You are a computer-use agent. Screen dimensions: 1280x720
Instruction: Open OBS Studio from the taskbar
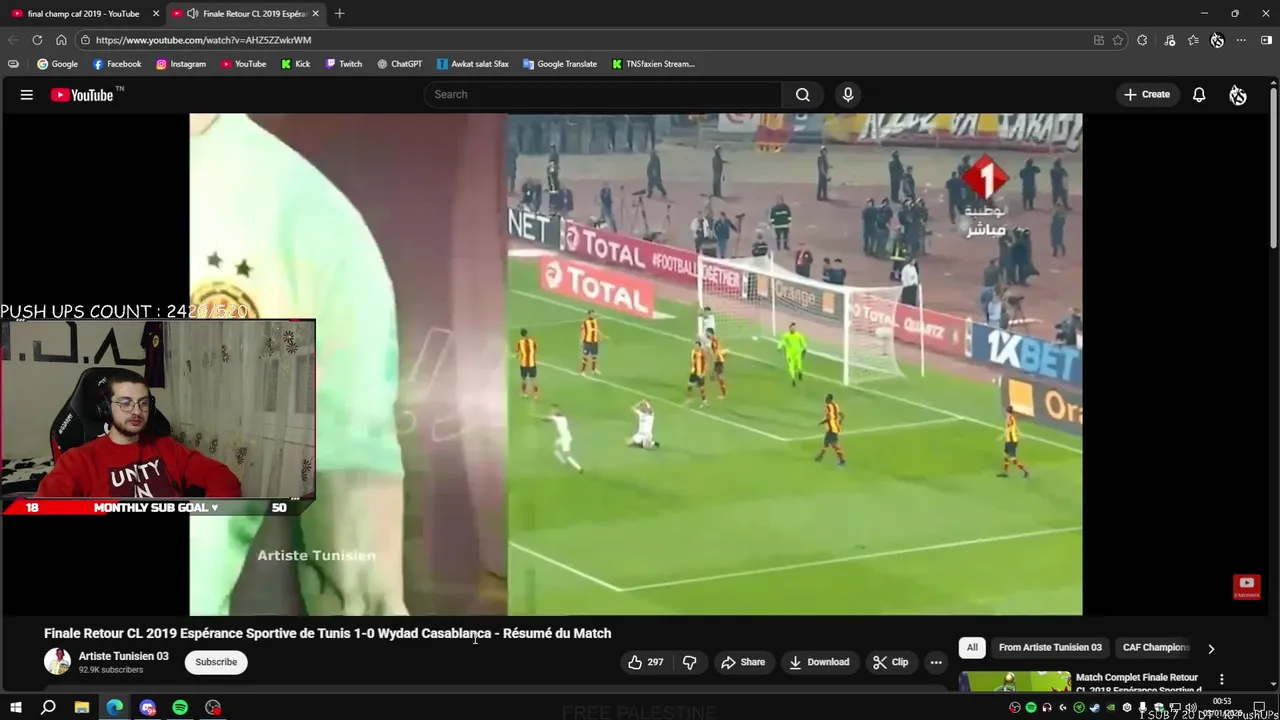click(x=213, y=707)
